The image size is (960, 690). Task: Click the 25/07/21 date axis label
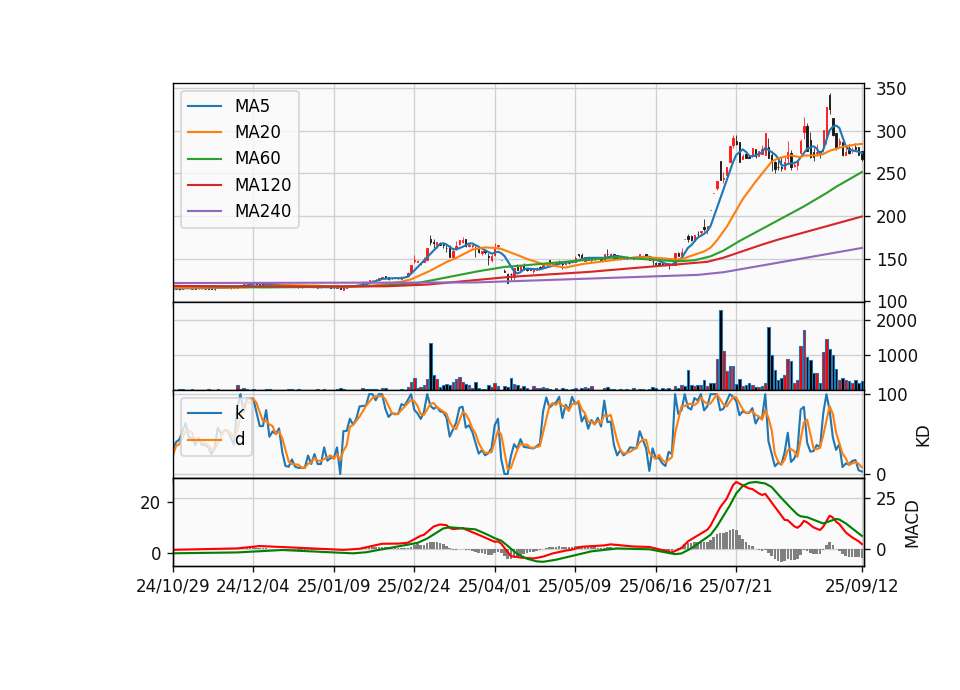point(736,586)
